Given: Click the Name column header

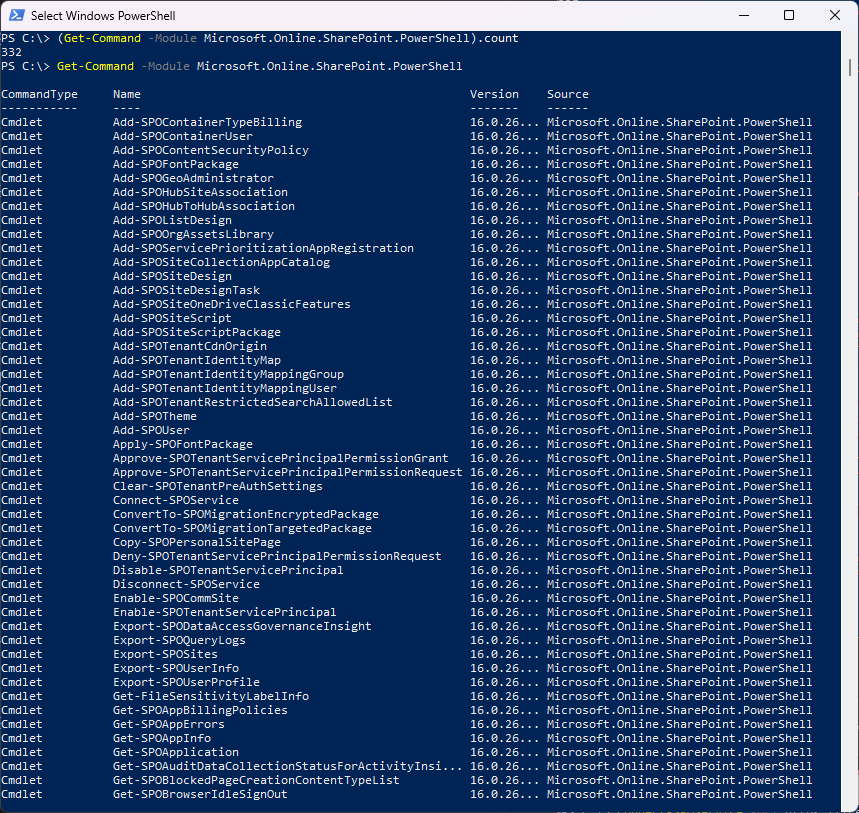Looking at the screenshot, I should click(x=127, y=94).
